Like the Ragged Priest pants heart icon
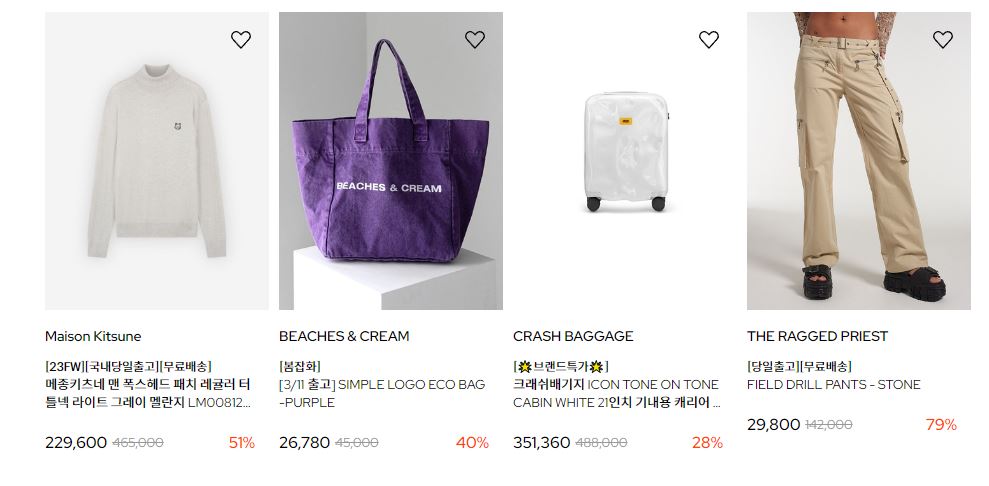Image resolution: width=989 pixels, height=486 pixels. pos(942,40)
